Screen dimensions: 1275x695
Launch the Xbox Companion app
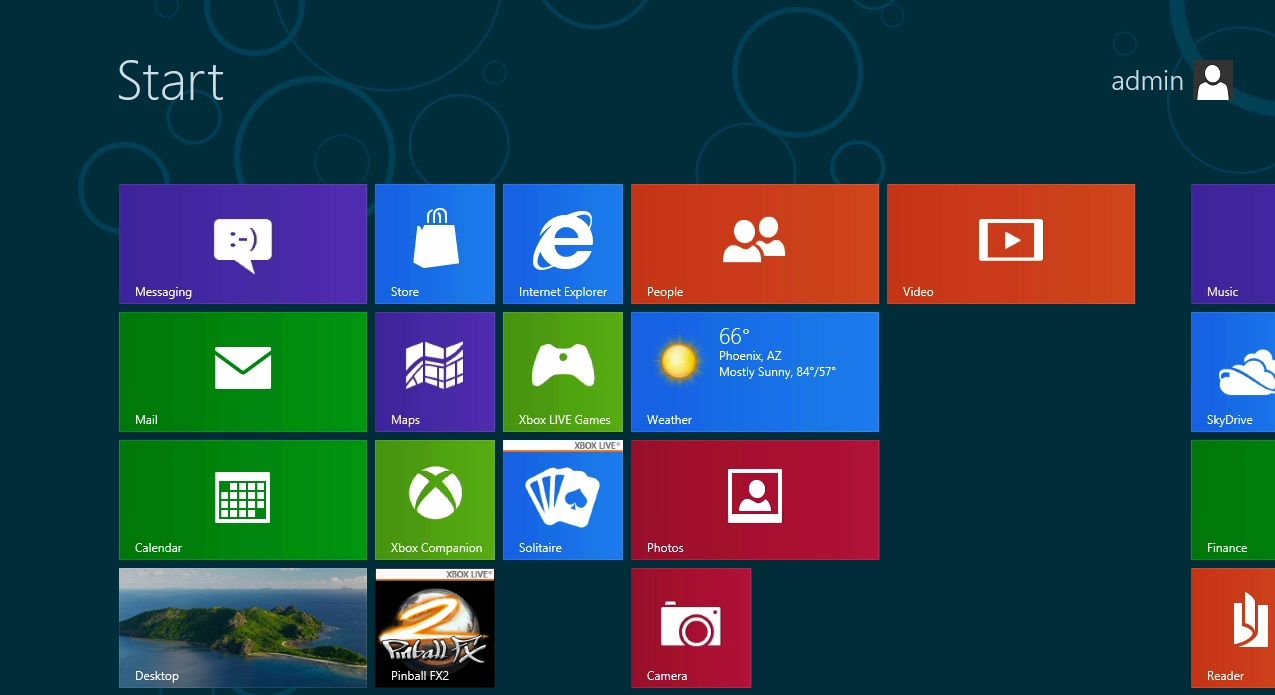tap(435, 499)
